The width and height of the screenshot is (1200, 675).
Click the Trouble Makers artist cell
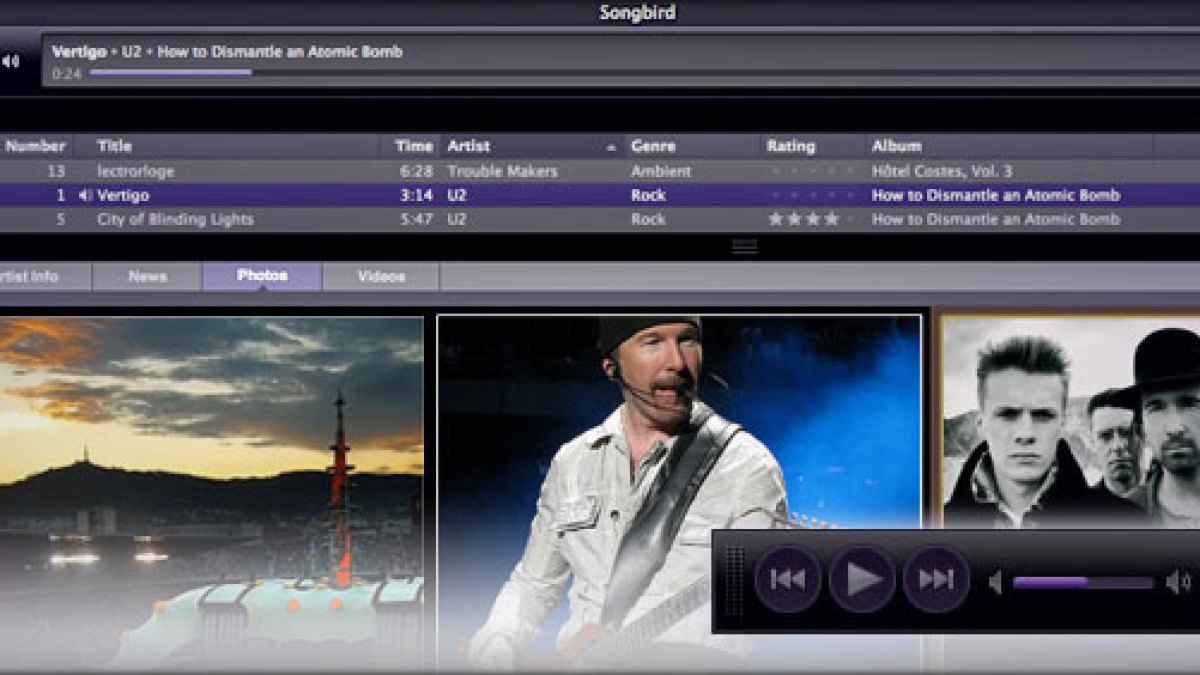click(503, 172)
